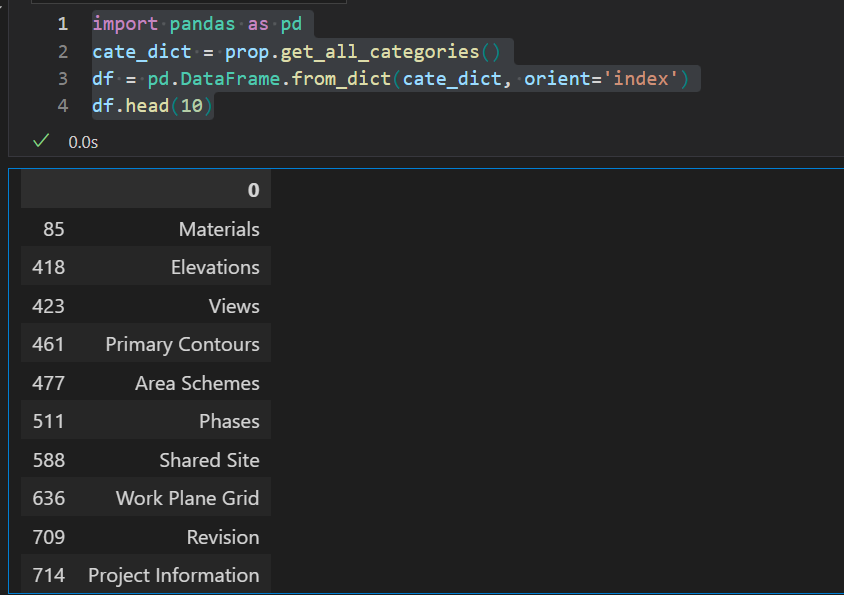Click the Shared Site cell

(209, 460)
